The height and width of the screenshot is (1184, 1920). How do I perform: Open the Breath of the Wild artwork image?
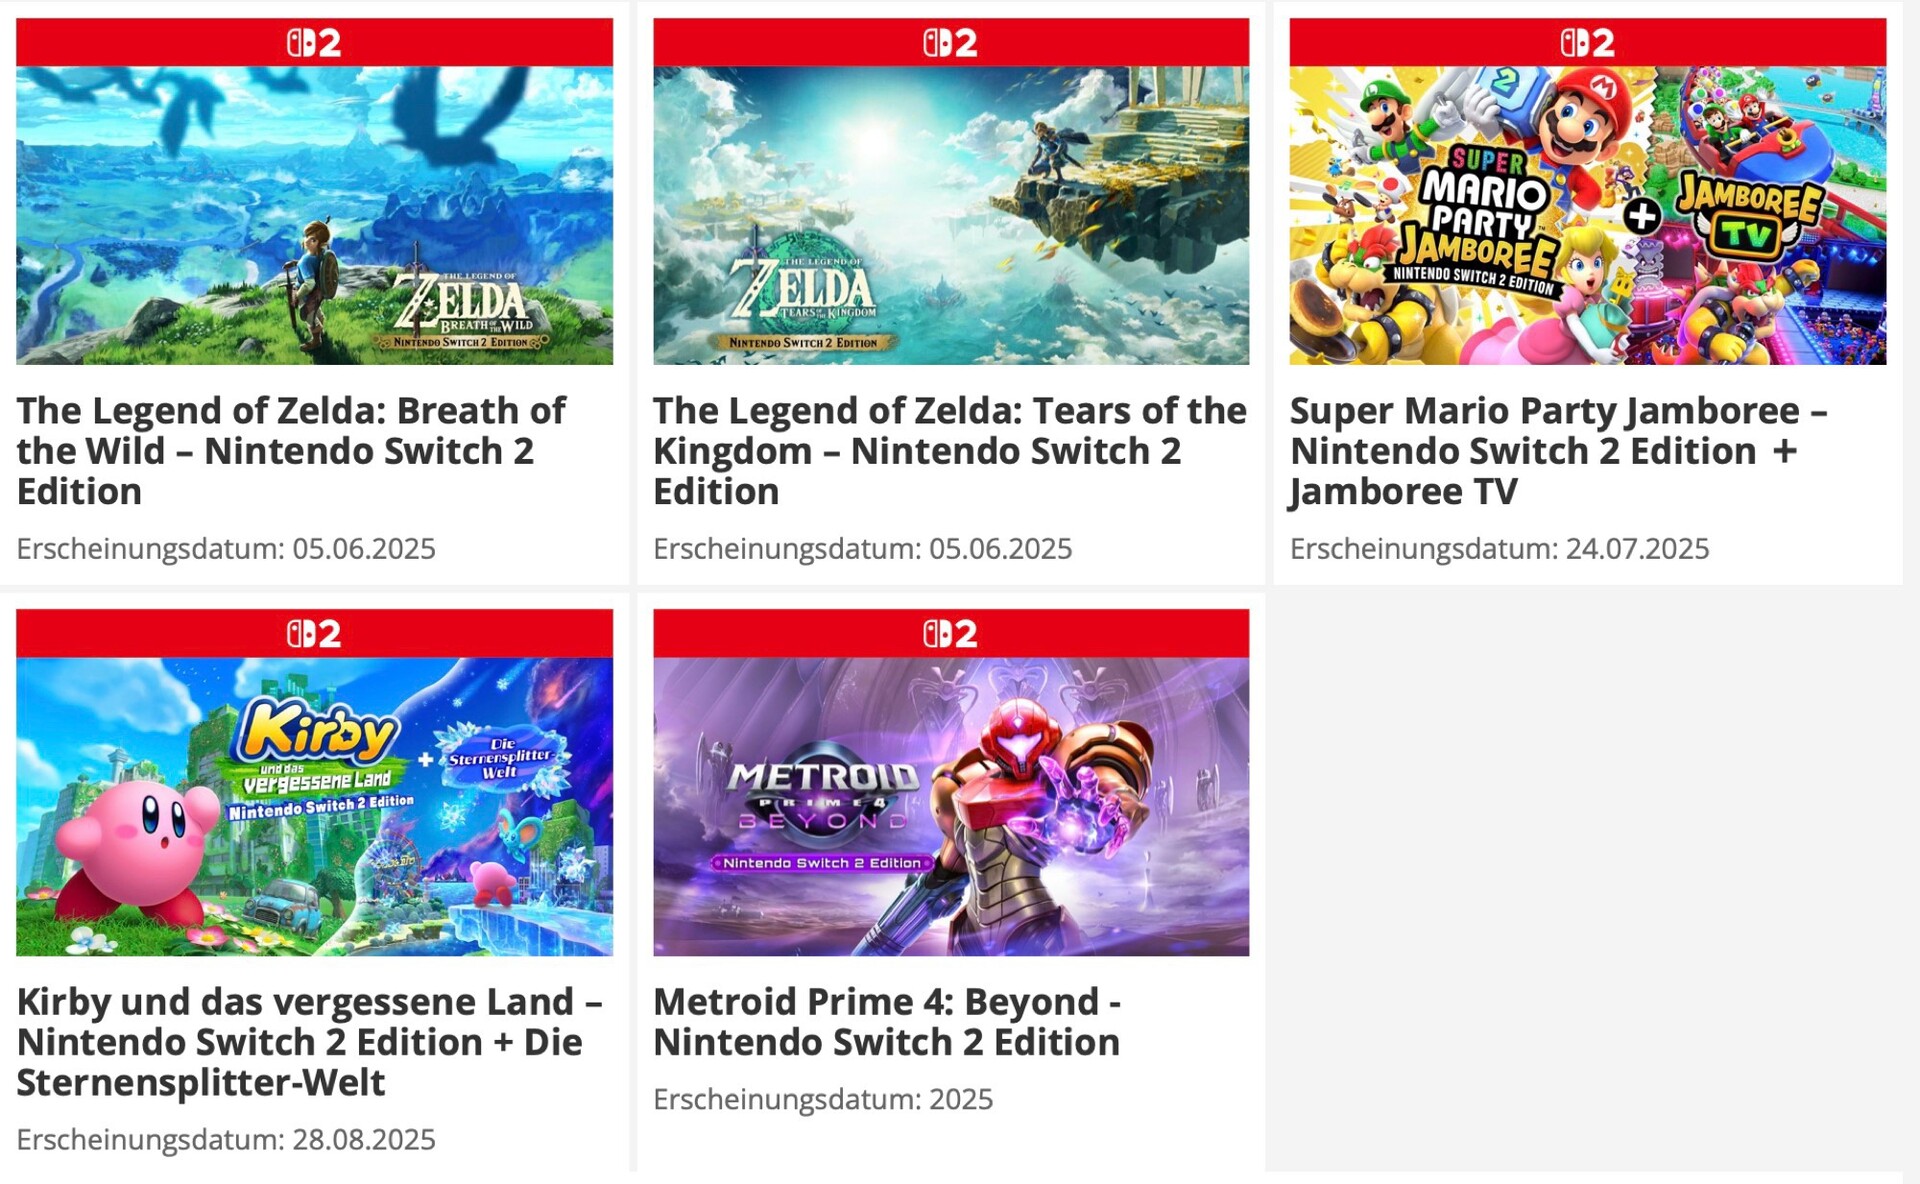tap(314, 215)
